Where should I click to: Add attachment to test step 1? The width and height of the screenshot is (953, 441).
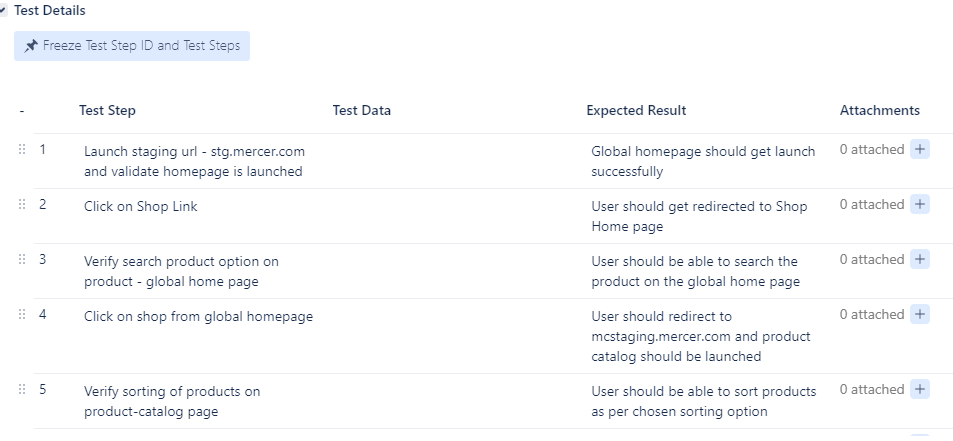920,149
